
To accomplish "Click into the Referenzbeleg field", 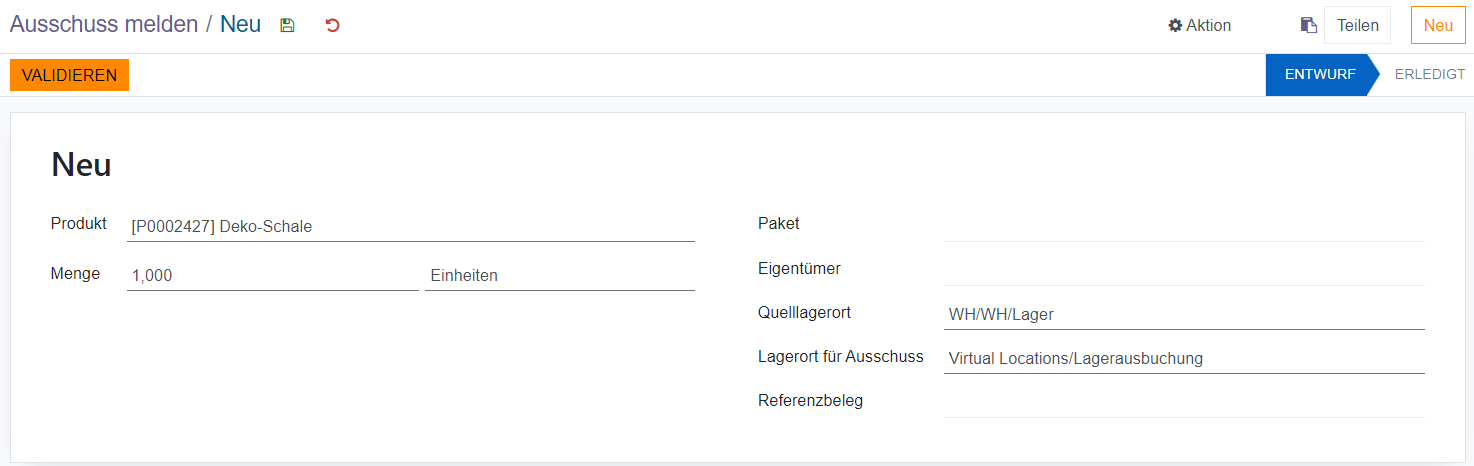I will click(1183, 402).
